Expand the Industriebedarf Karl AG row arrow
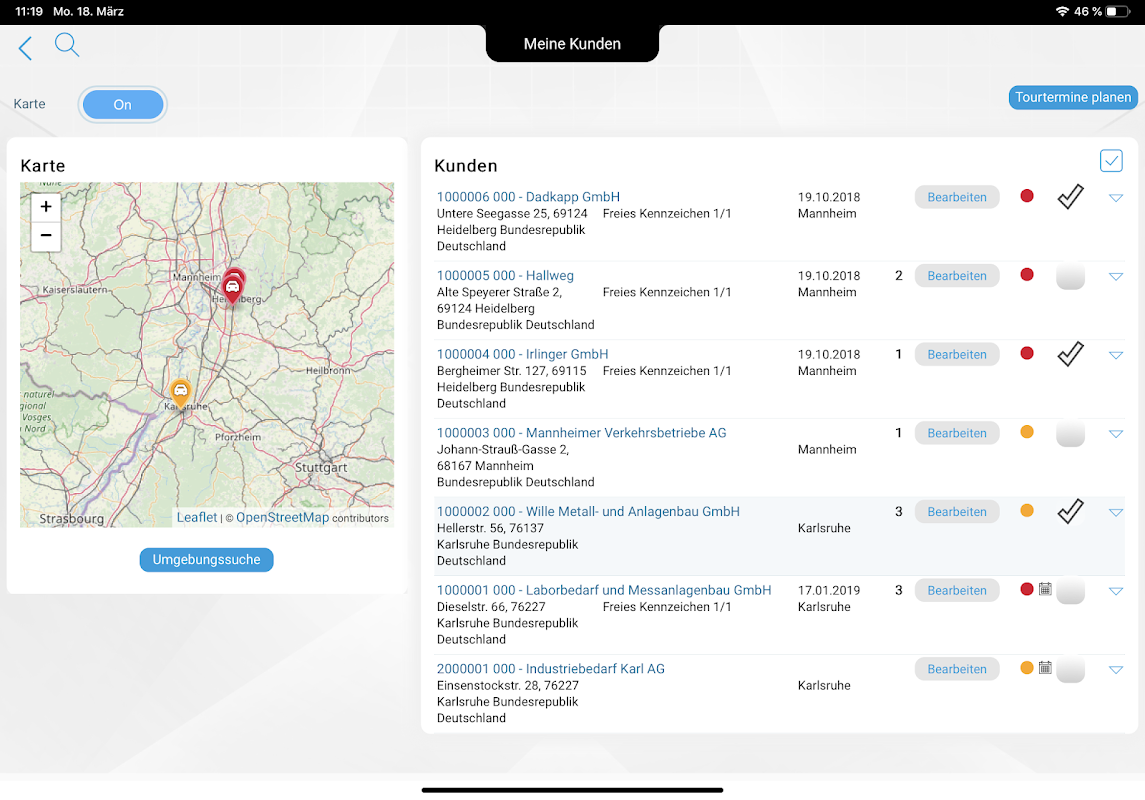This screenshot has height=800, width=1145. [1115, 670]
